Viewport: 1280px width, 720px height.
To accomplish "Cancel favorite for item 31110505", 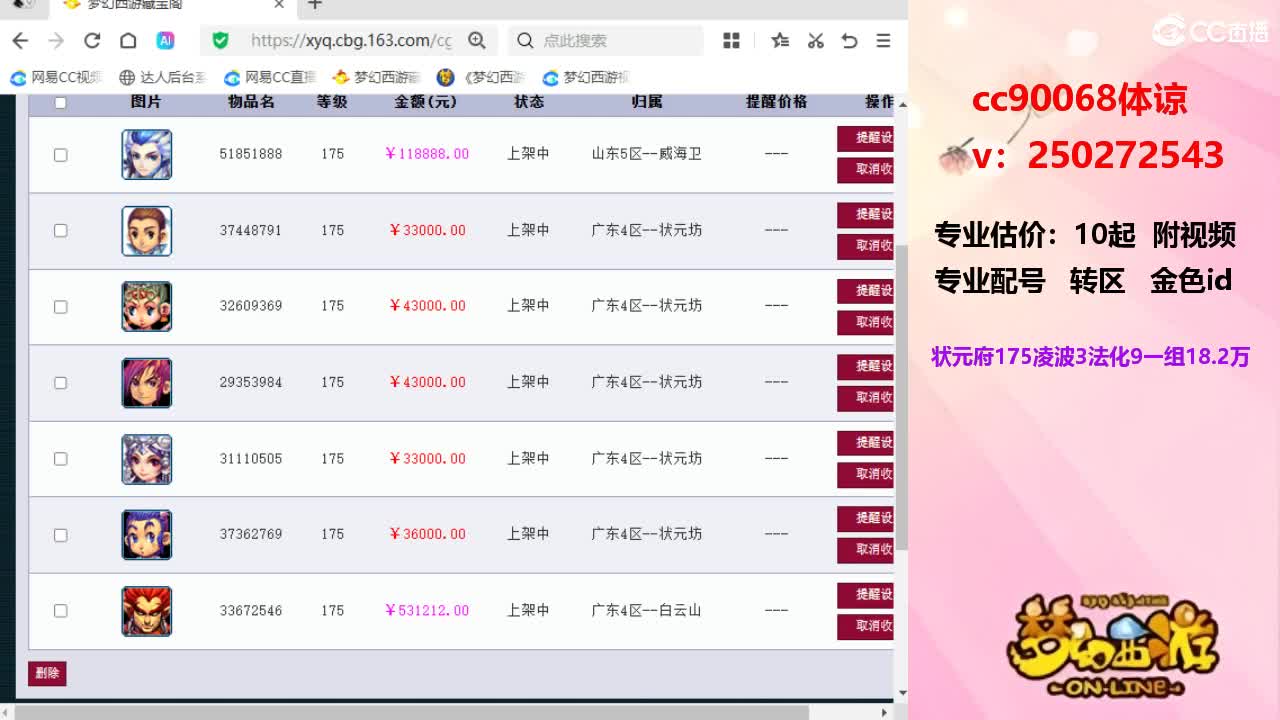I will pyautogui.click(x=865, y=474).
